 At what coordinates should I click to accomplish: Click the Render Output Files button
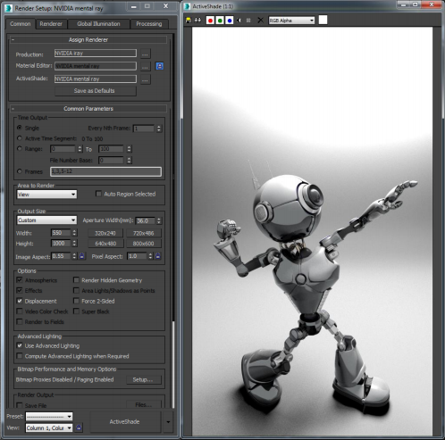click(x=144, y=405)
